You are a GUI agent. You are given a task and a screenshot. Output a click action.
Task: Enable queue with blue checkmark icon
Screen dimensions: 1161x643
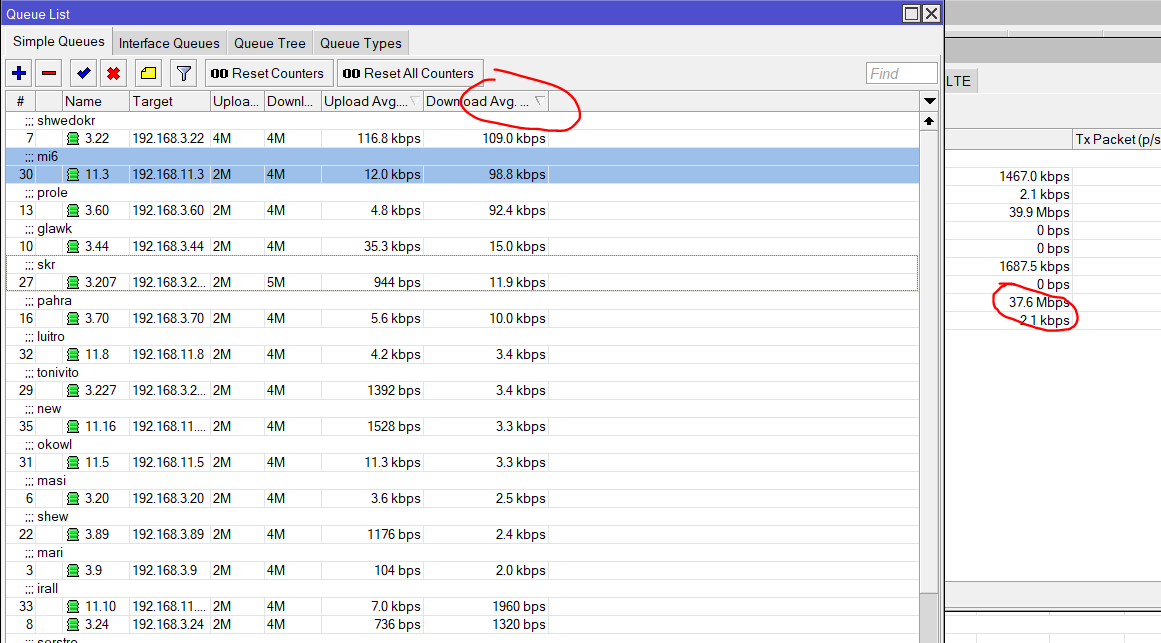[x=84, y=73]
